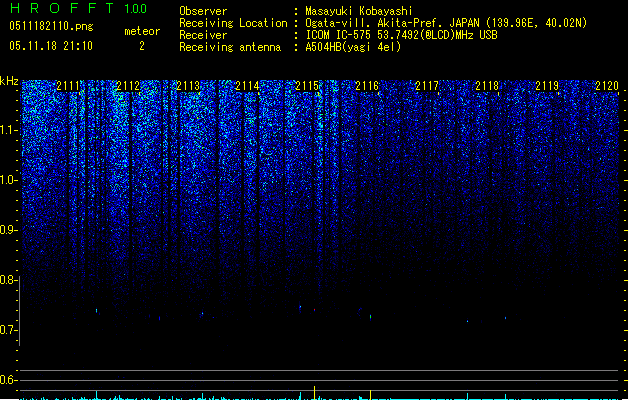The width and height of the screenshot is (629, 400).
Task: Click the 2114 time marker
Action: (x=248, y=86)
